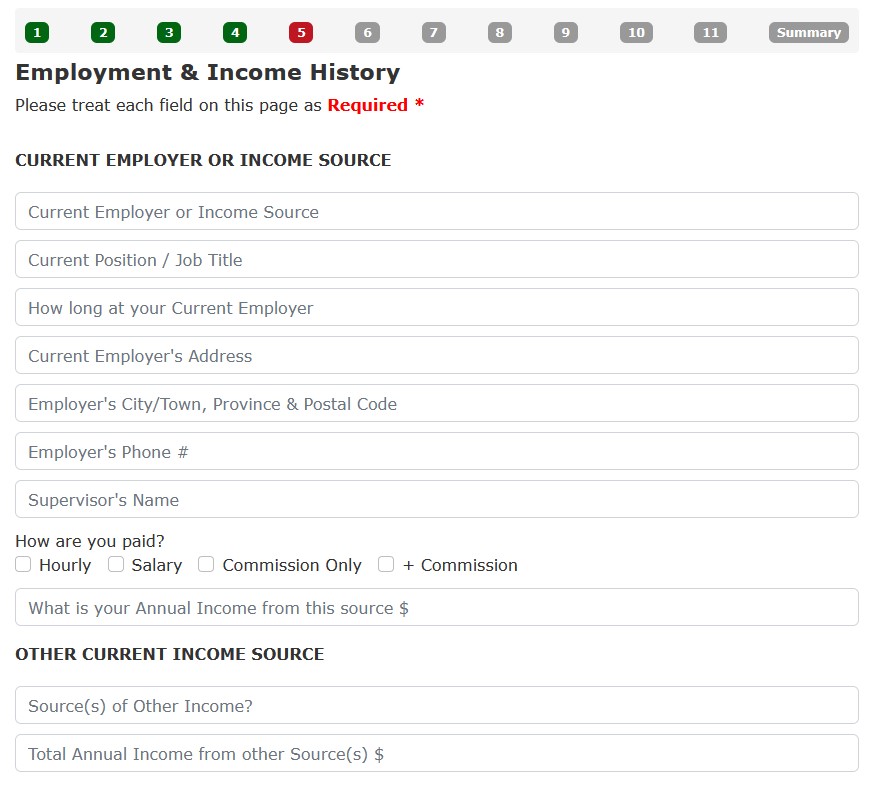Click step 11 in progress bar
Image resolution: width=874 pixels, height=789 pixels.
point(710,33)
